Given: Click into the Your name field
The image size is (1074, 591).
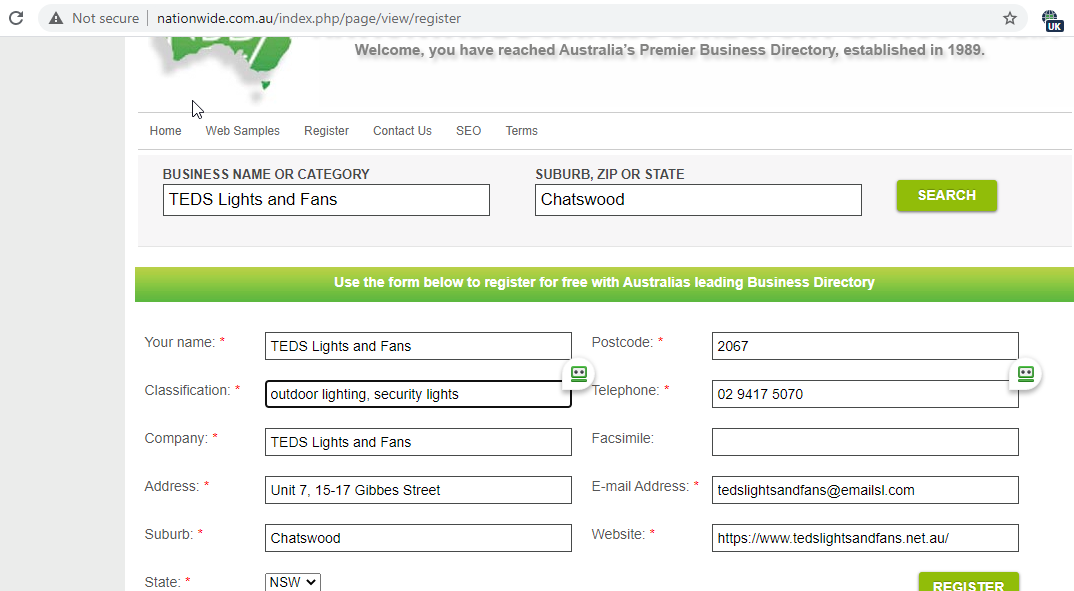Looking at the screenshot, I should coord(418,346).
